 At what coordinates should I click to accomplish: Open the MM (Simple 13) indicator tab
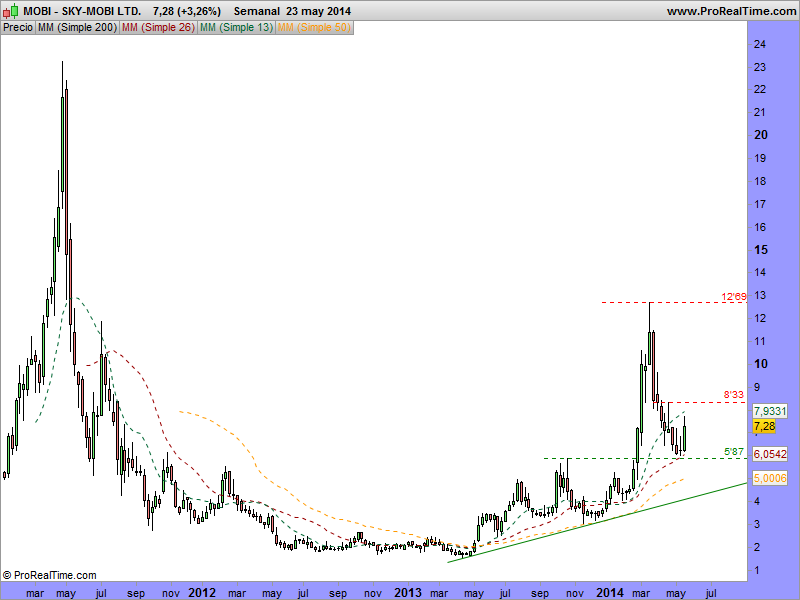click(236, 28)
